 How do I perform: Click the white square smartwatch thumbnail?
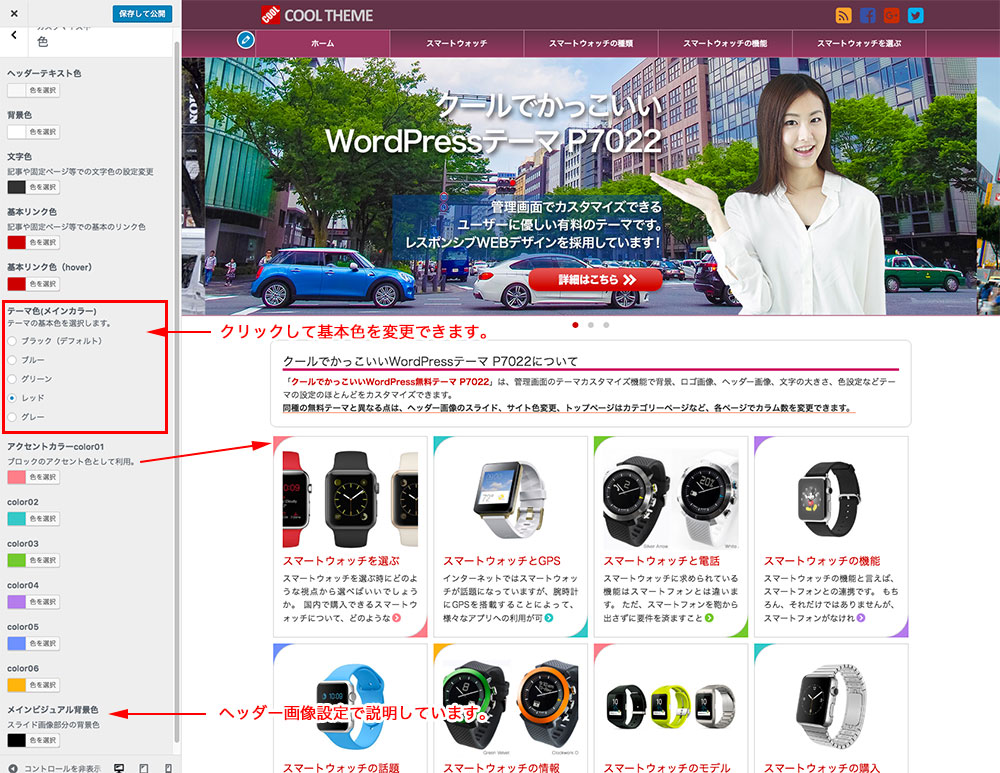[511, 498]
